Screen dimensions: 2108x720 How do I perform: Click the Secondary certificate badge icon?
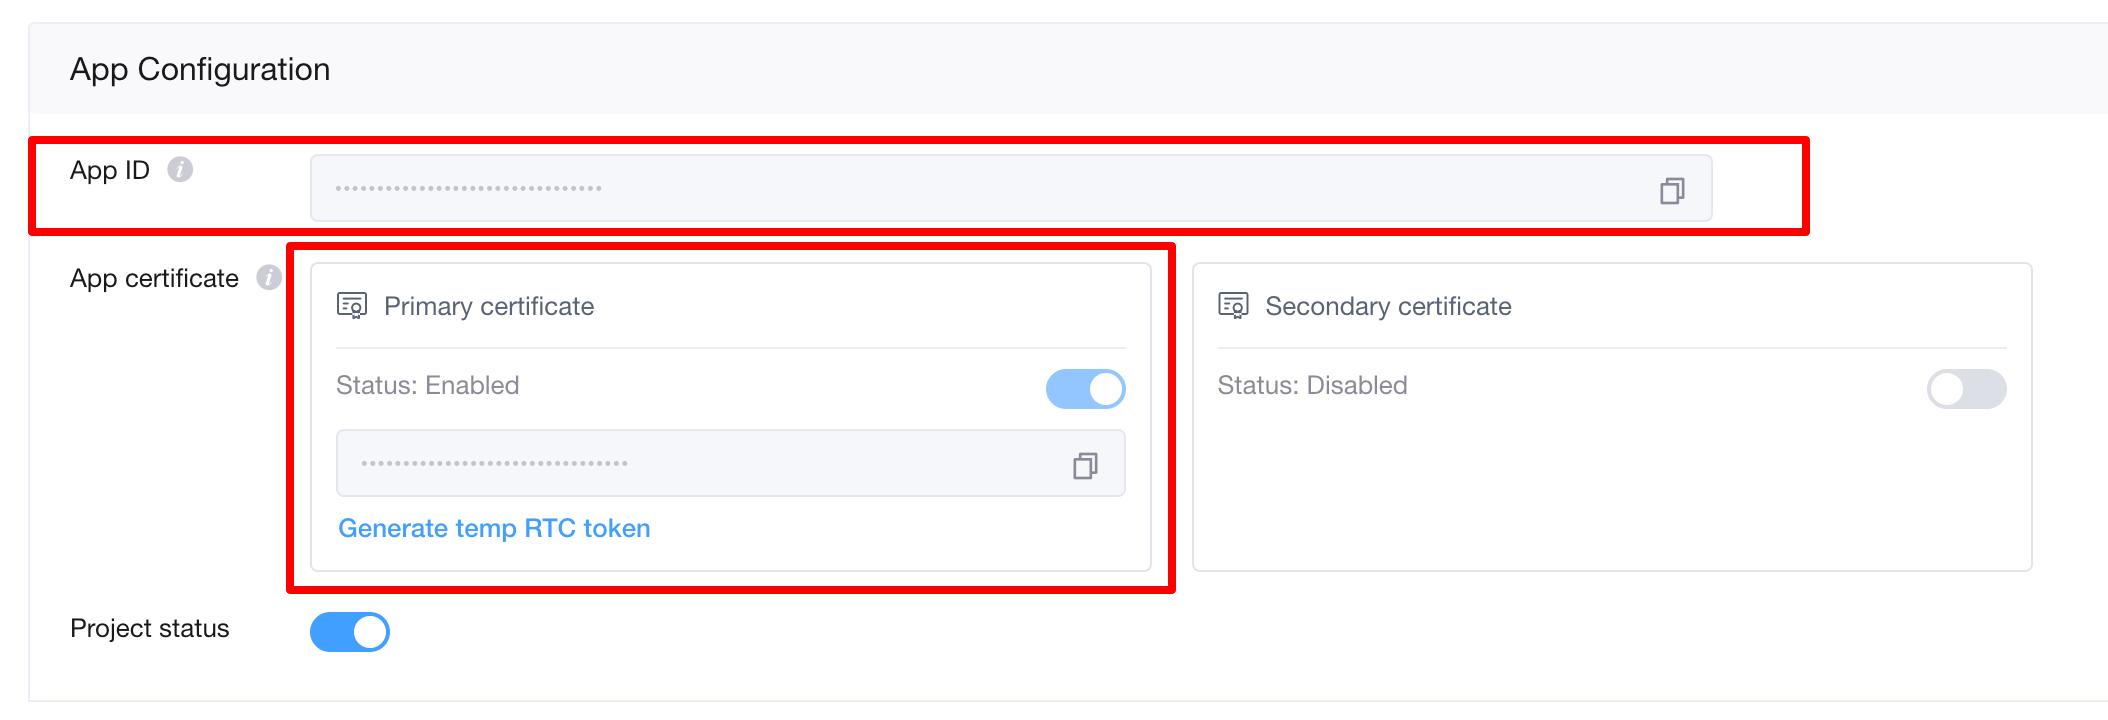[x=1233, y=305]
